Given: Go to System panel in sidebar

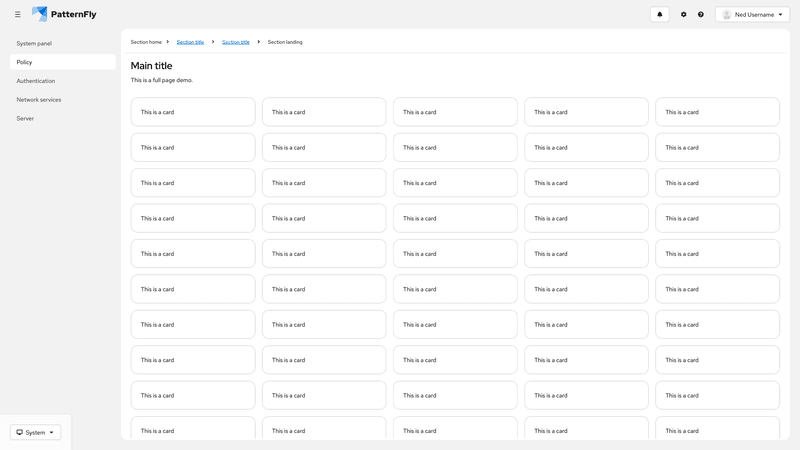Looking at the screenshot, I should pyautogui.click(x=34, y=43).
